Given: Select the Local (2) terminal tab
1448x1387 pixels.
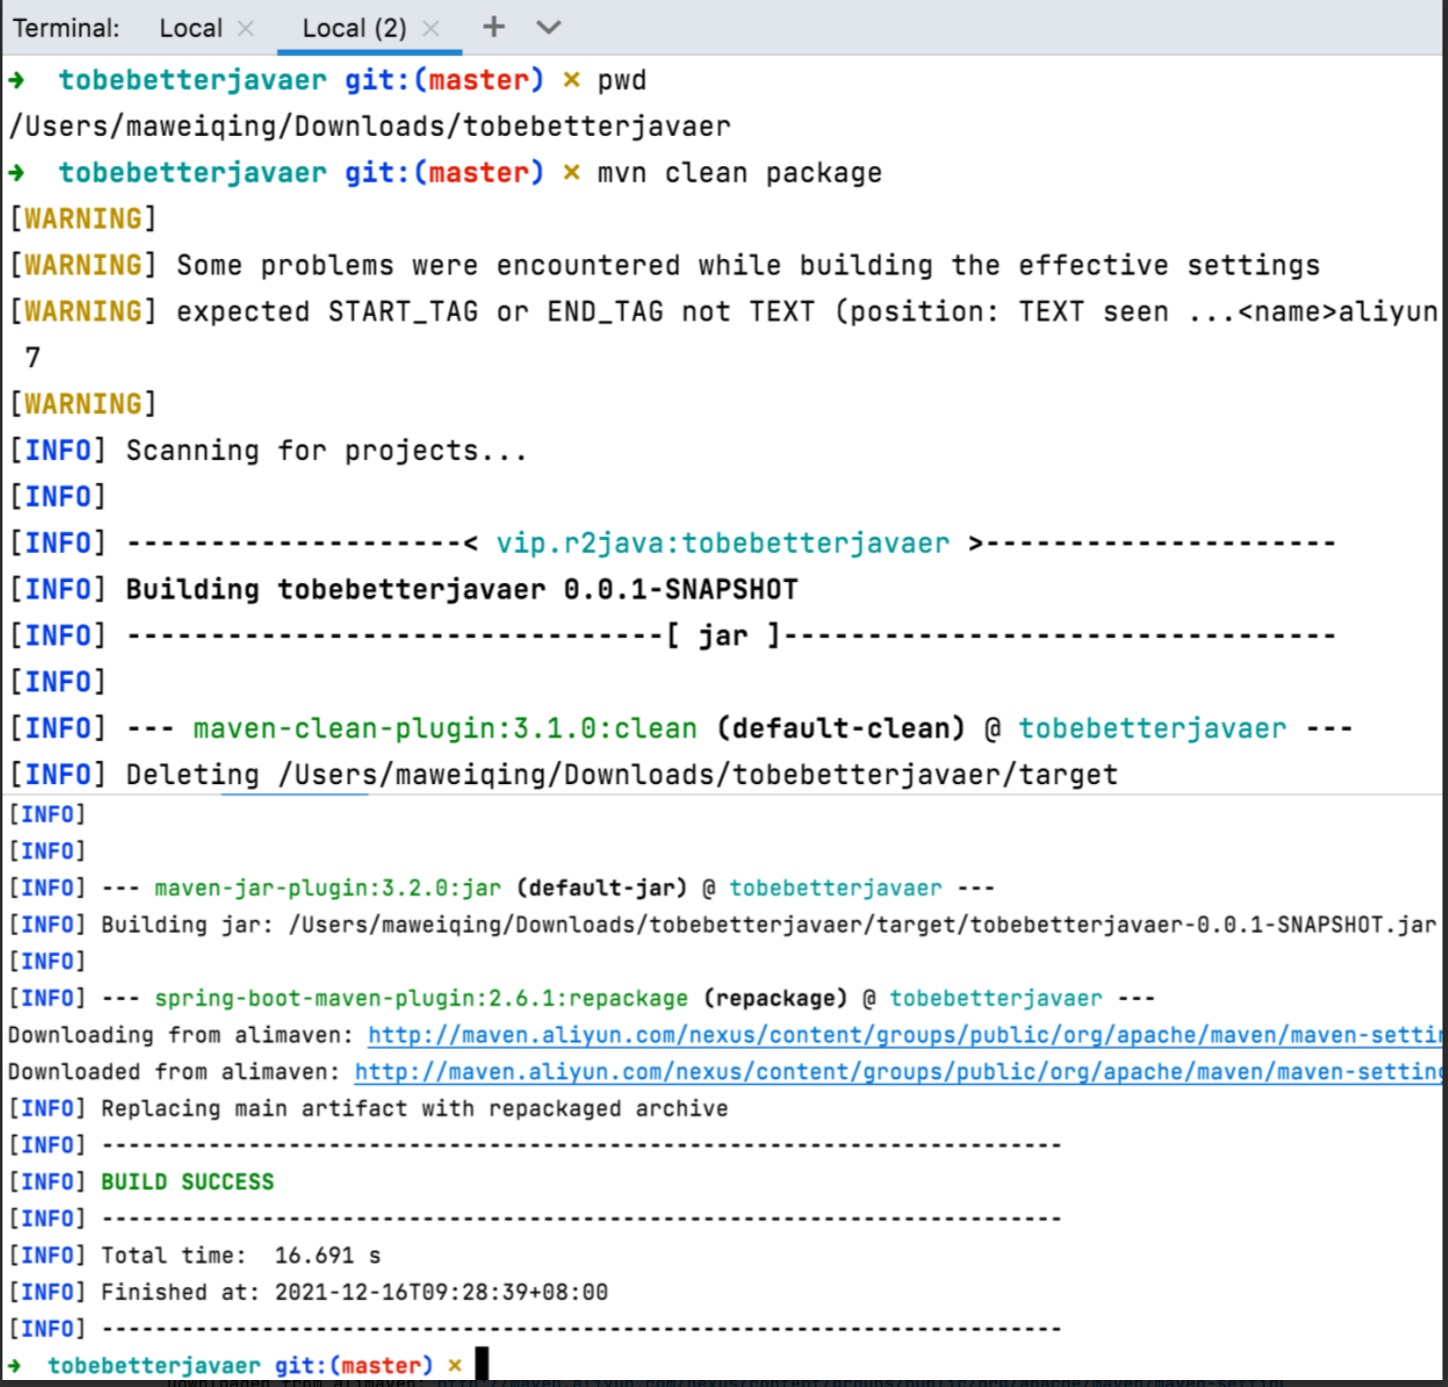Looking at the screenshot, I should tap(354, 28).
